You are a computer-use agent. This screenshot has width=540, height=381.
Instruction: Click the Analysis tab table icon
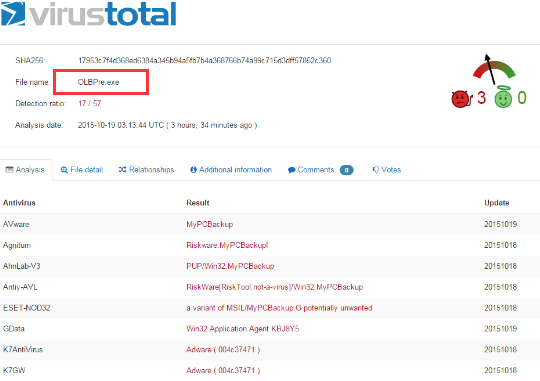point(9,169)
